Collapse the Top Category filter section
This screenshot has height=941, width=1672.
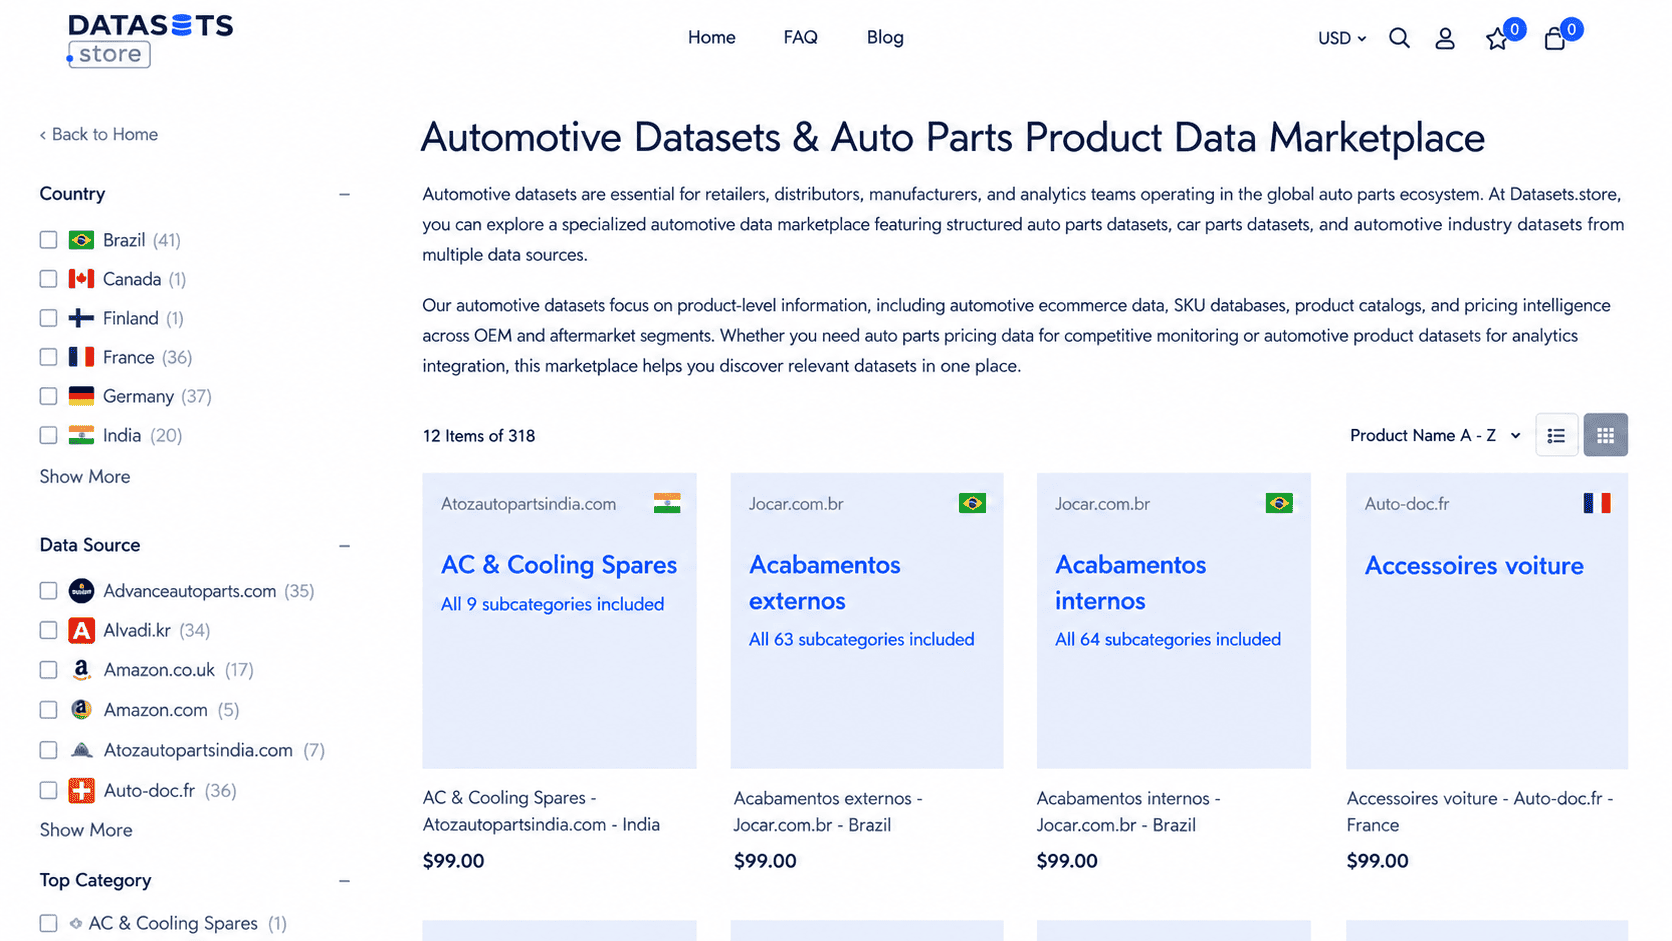tap(344, 881)
